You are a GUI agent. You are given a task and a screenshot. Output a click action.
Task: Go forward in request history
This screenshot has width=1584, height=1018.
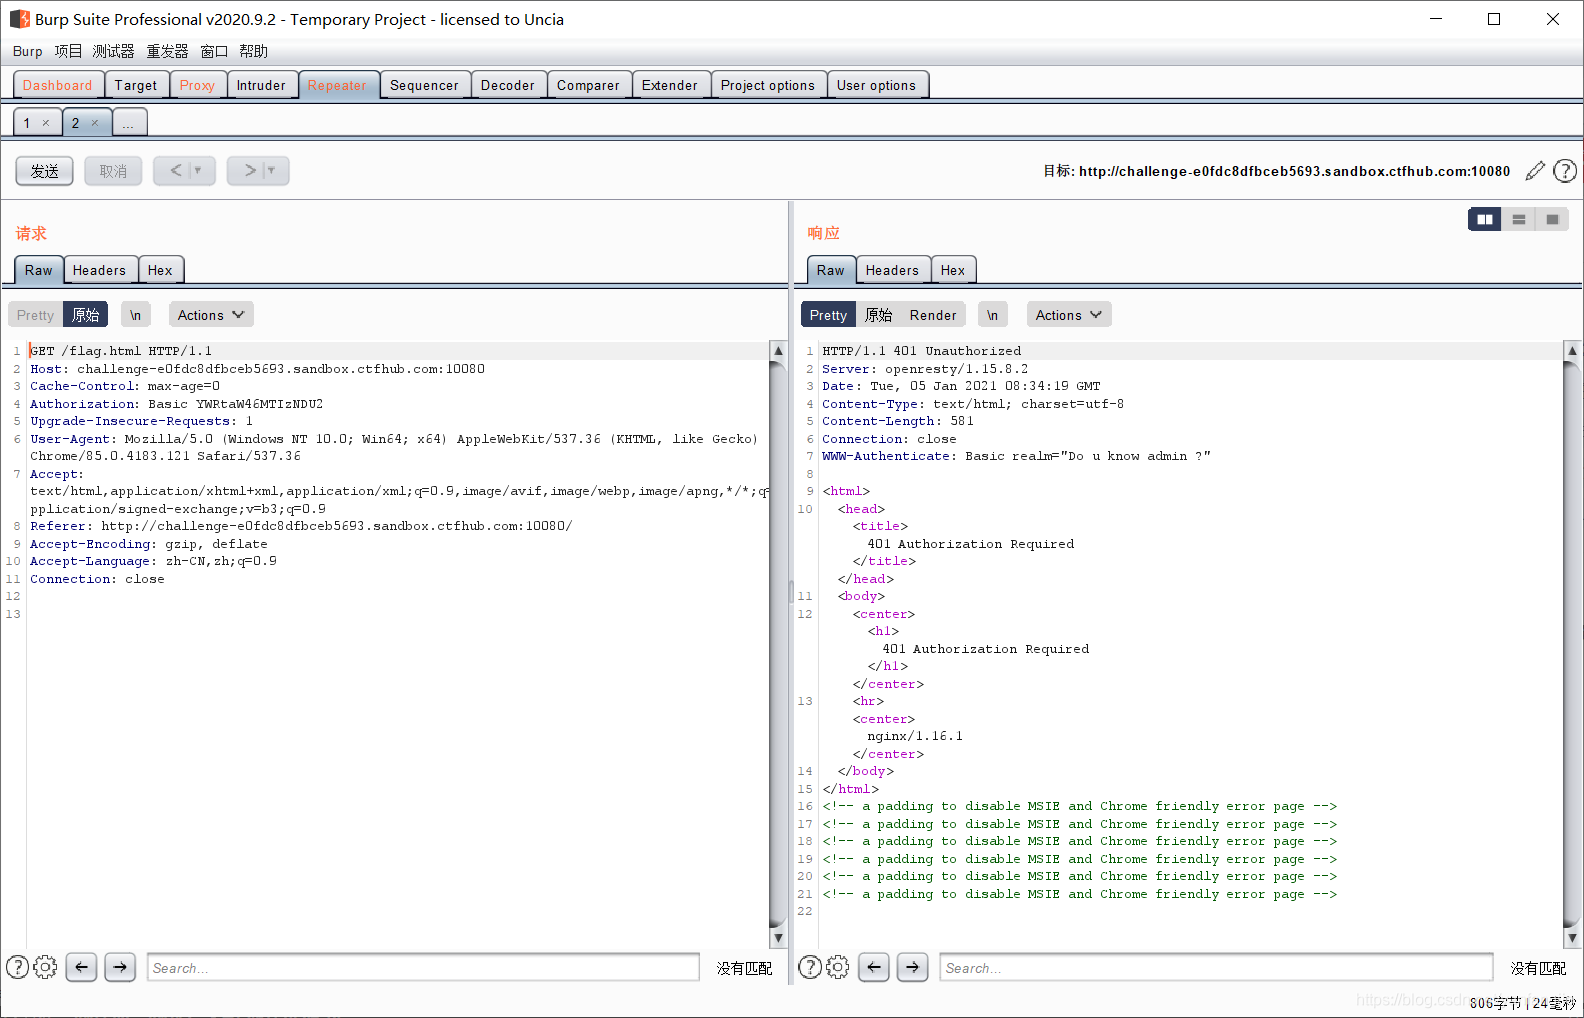coord(250,171)
